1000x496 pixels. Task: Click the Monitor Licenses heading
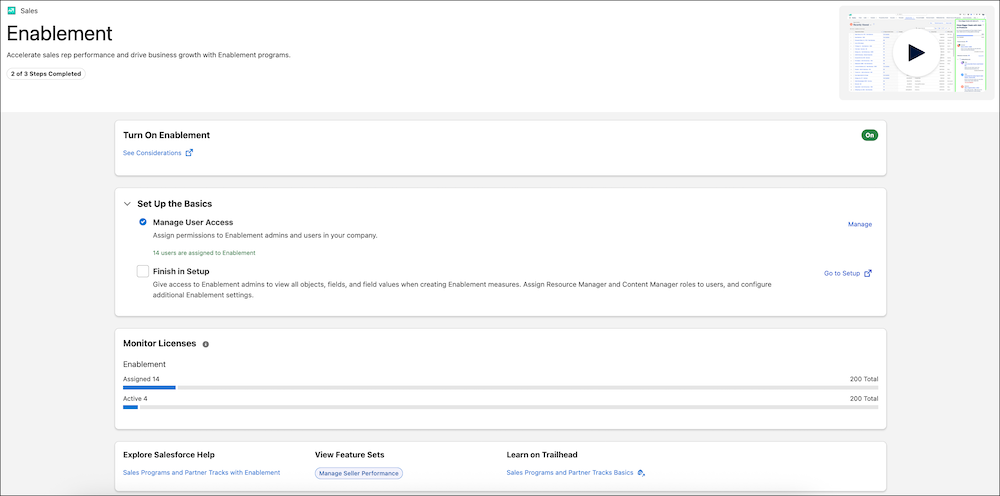159,344
